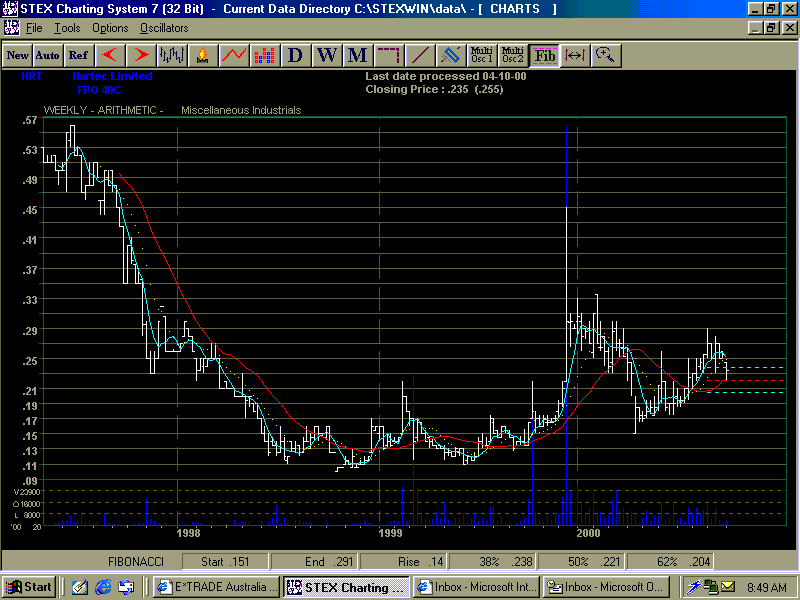Select the horizontal measure arrows tool

575,55
